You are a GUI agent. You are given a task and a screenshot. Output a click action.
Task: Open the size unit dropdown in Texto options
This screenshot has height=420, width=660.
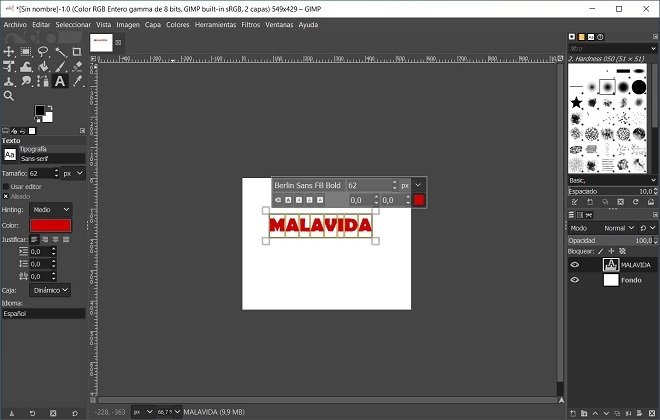pyautogui.click(x=73, y=173)
